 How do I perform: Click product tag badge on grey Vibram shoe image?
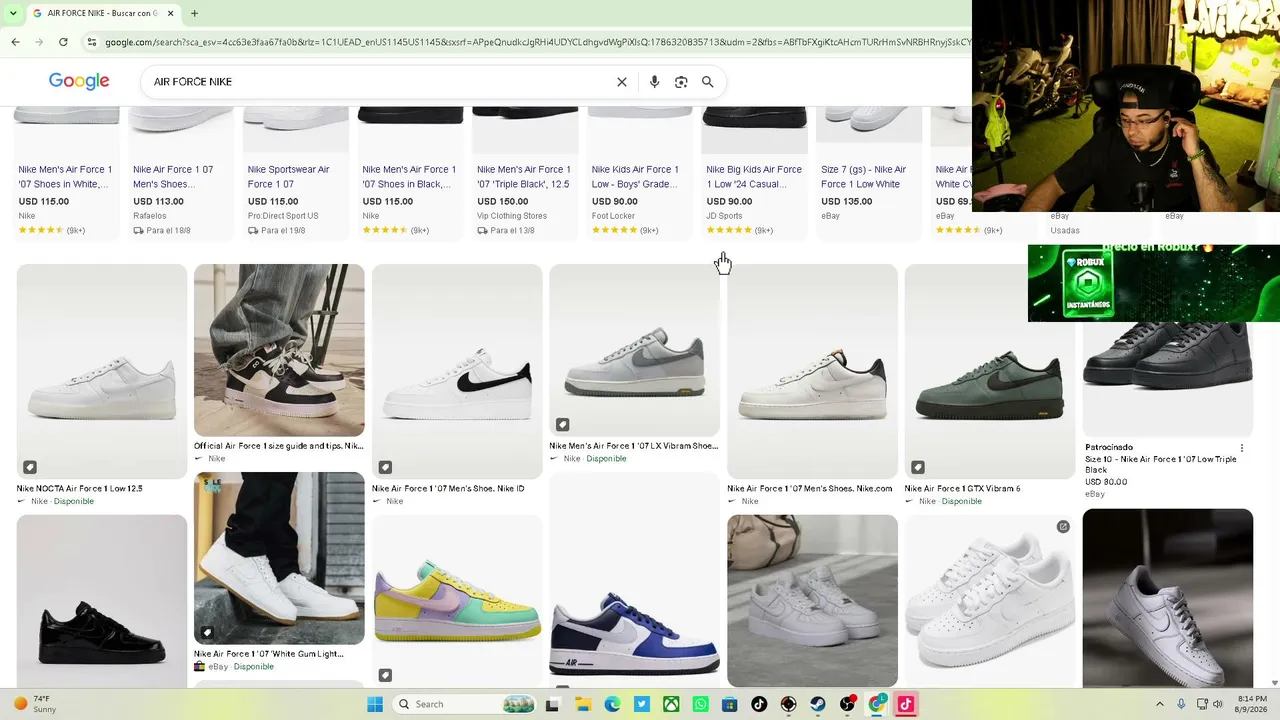(563, 424)
